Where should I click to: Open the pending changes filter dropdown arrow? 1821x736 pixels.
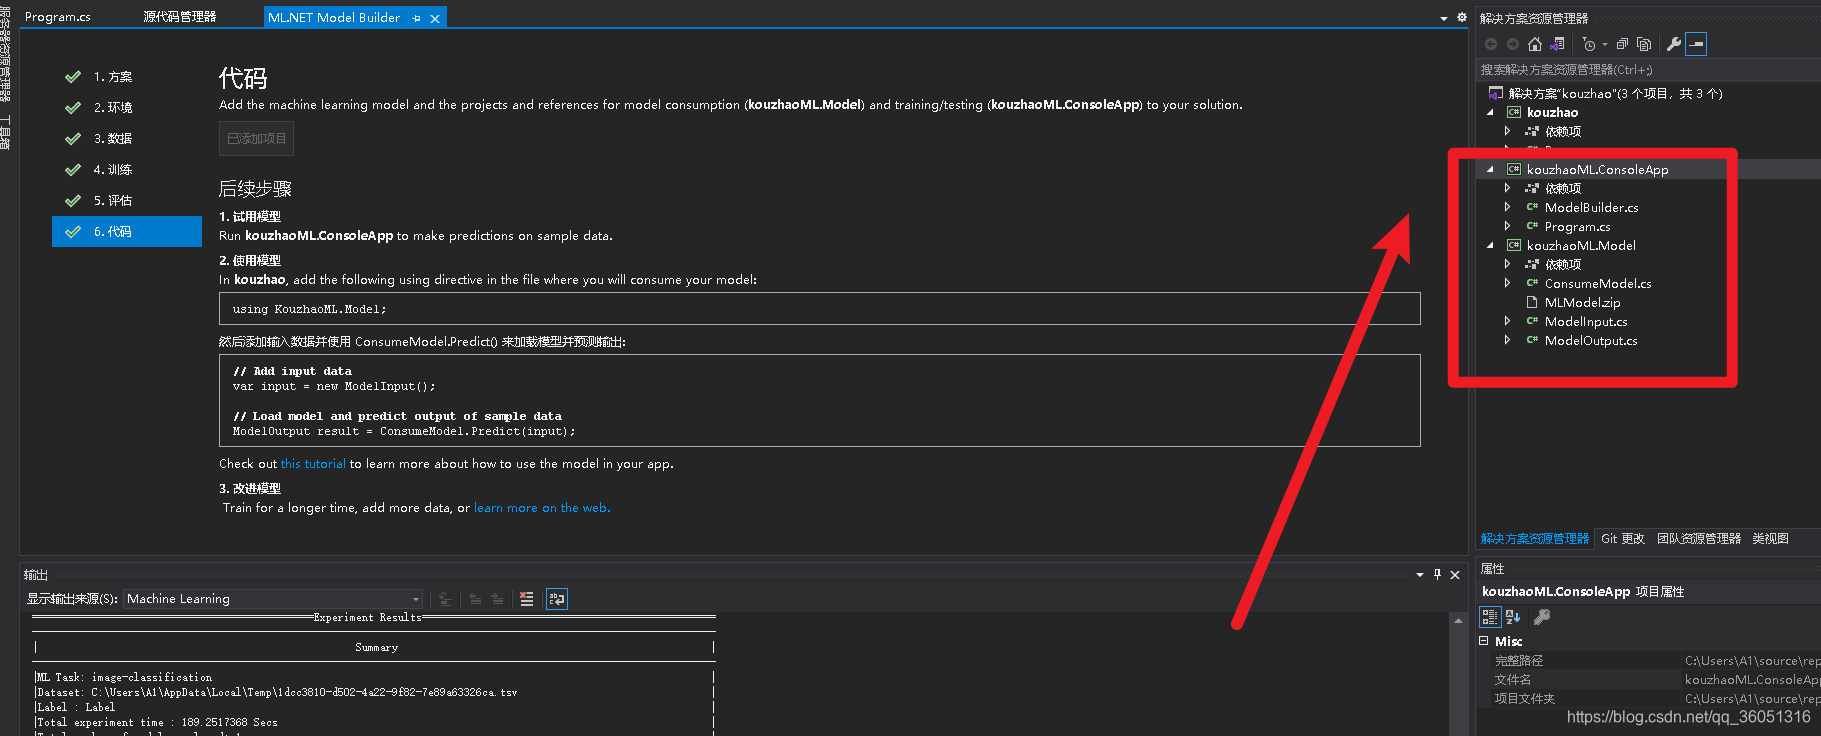click(1605, 44)
